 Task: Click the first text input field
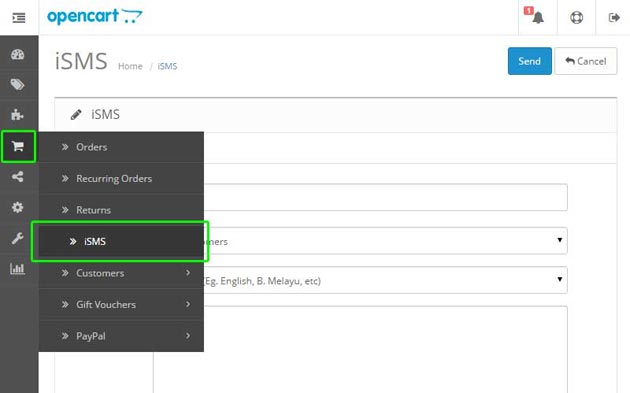pyautogui.click(x=385, y=197)
